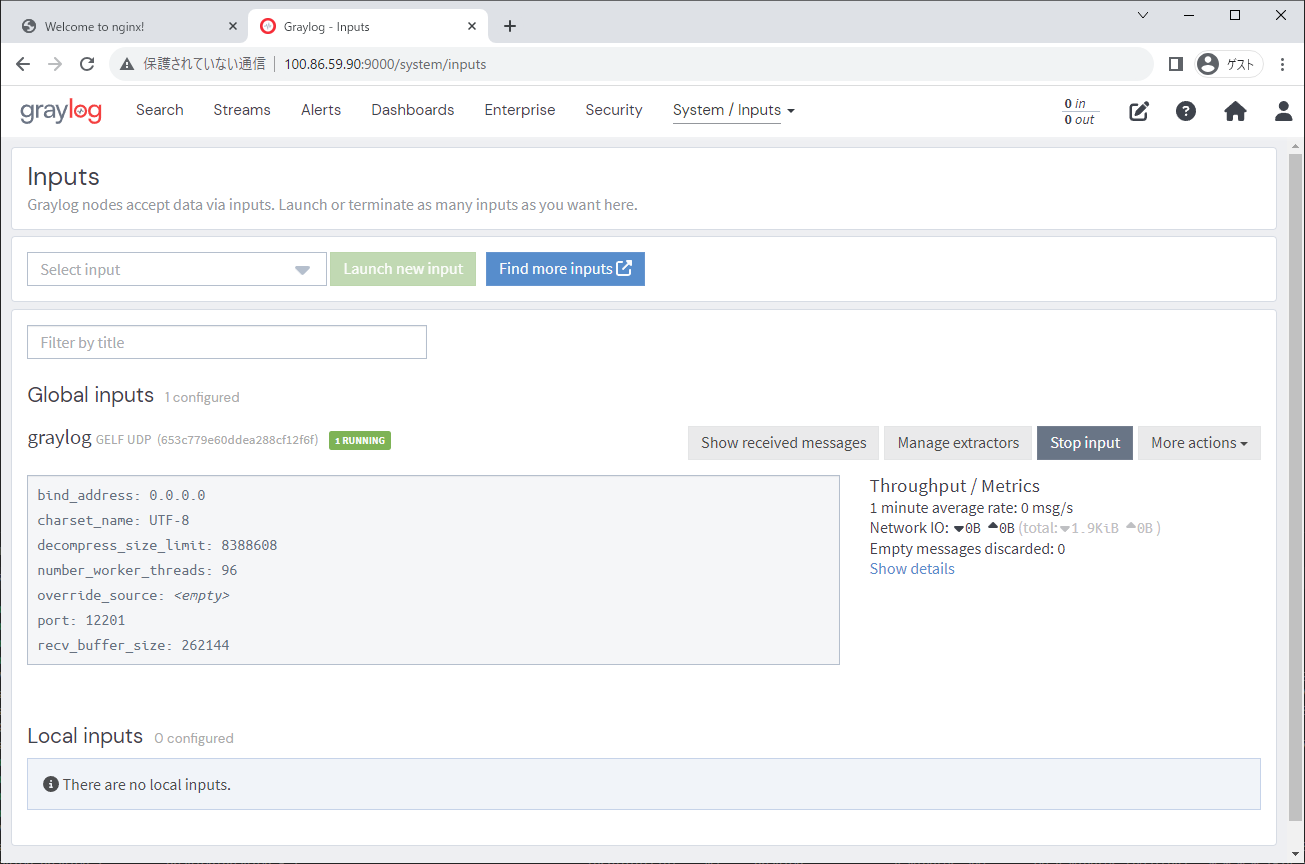1305x864 pixels.
Task: Expand the More actions dropdown
Action: (1199, 442)
